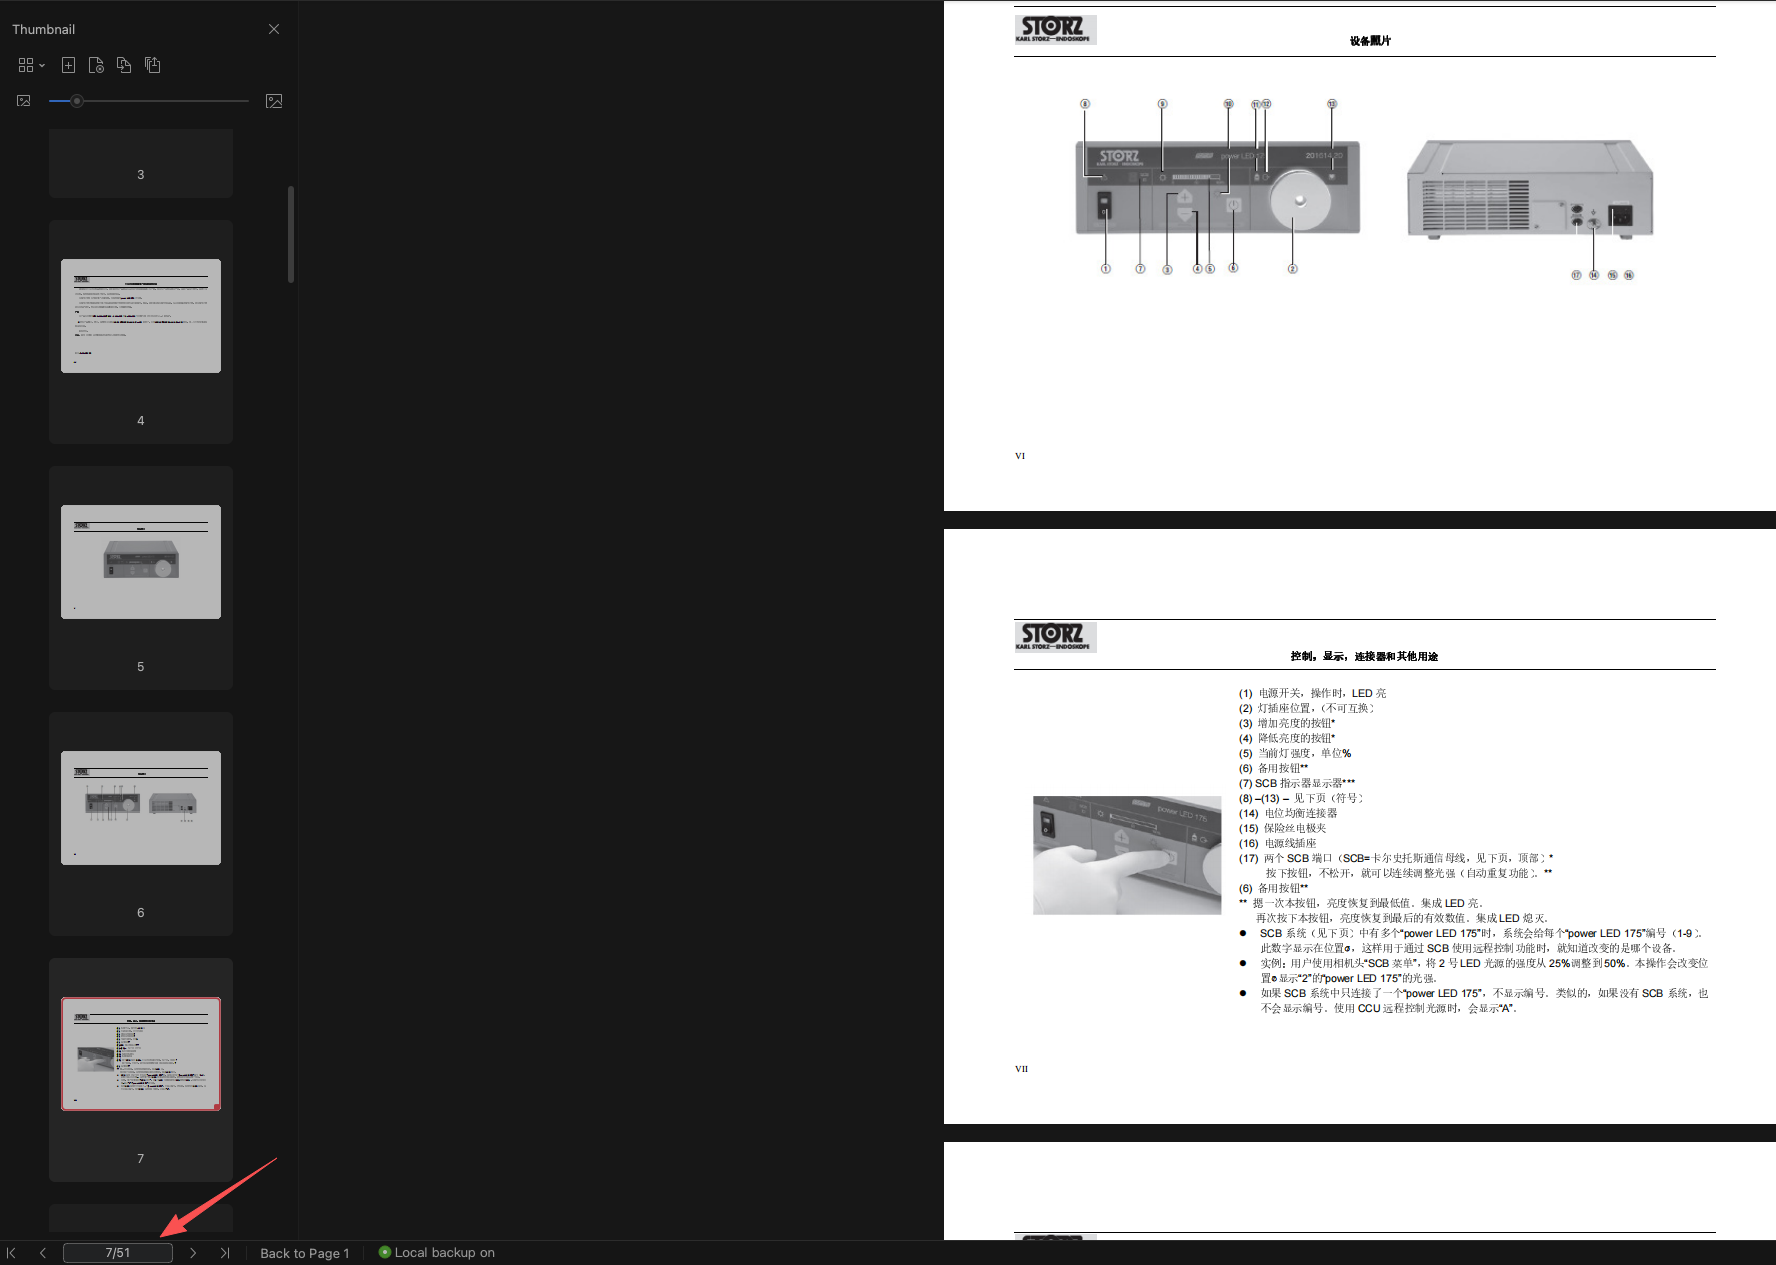Close the Thumbnail panel
1776x1265 pixels.
click(274, 29)
